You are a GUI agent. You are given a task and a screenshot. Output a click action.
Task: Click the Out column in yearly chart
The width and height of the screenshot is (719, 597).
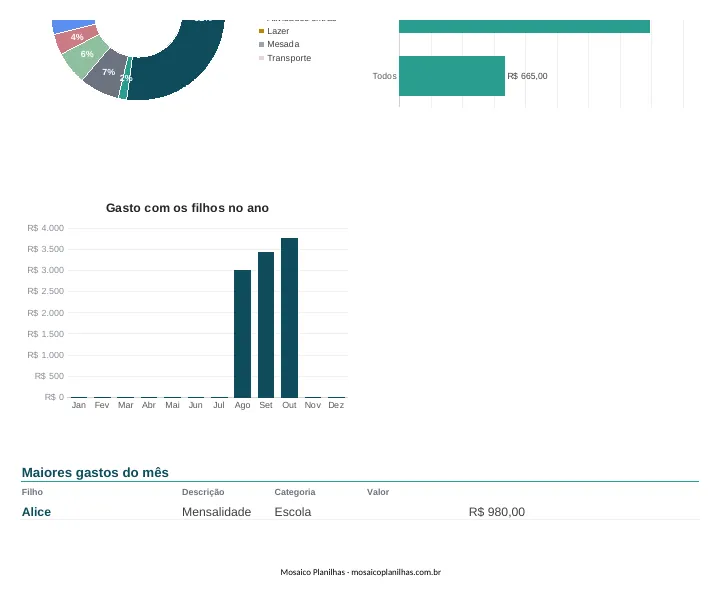click(289, 318)
